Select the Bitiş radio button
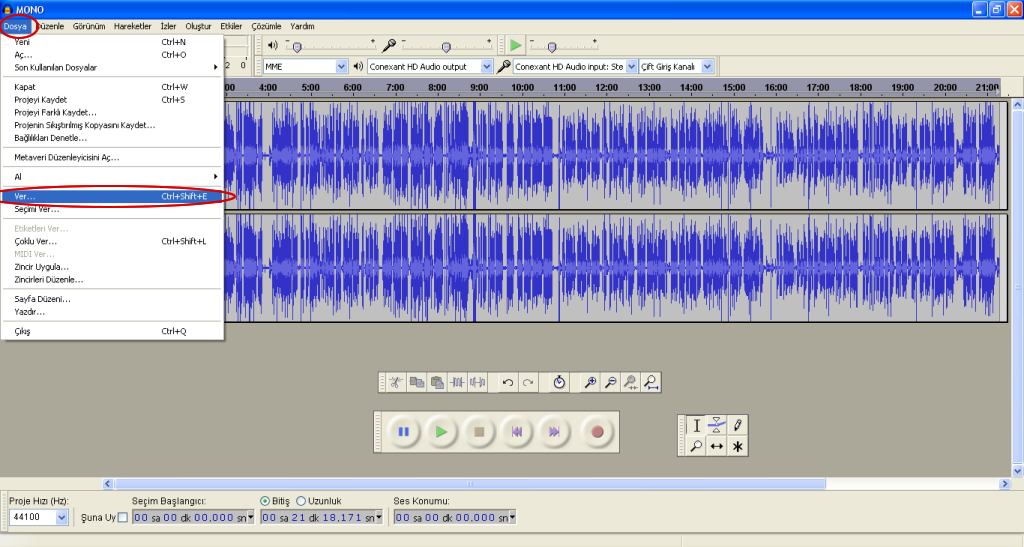Screen dimensions: 1024x547 pos(264,501)
